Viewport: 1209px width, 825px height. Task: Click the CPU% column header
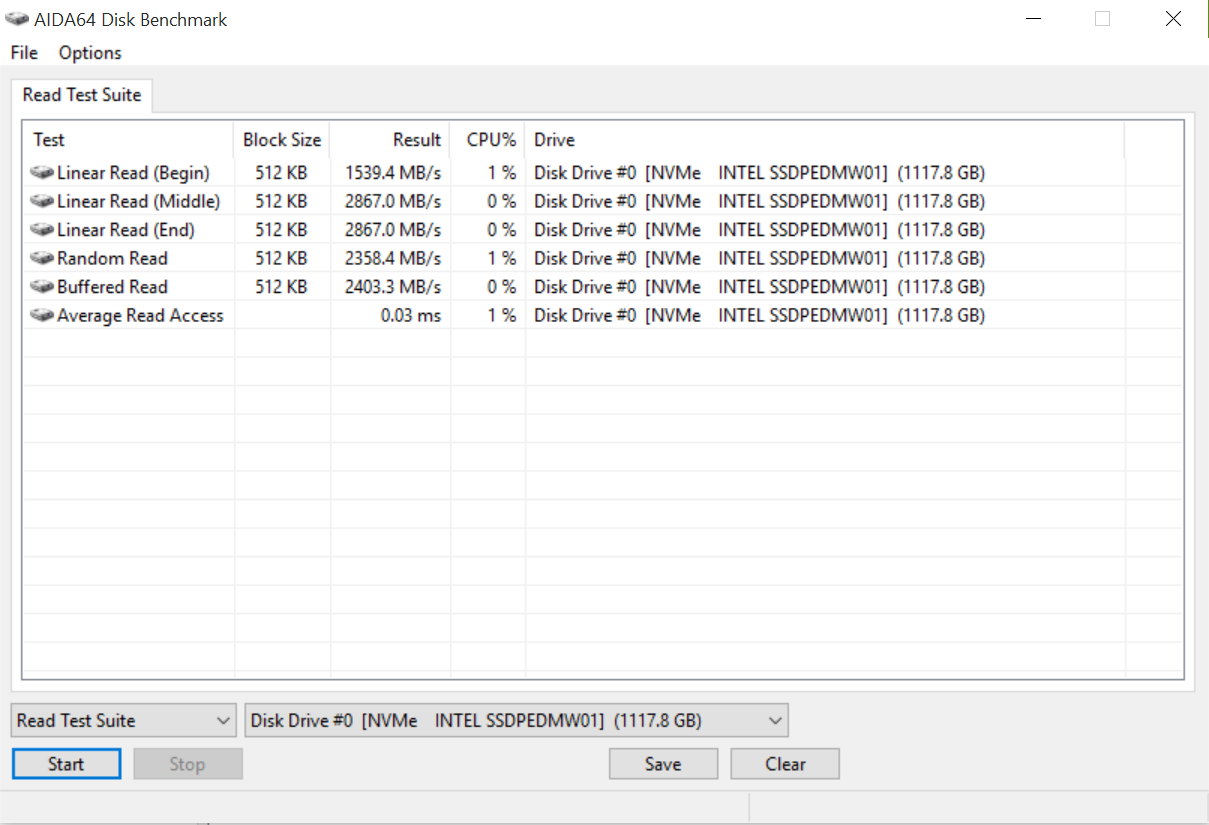[488, 140]
